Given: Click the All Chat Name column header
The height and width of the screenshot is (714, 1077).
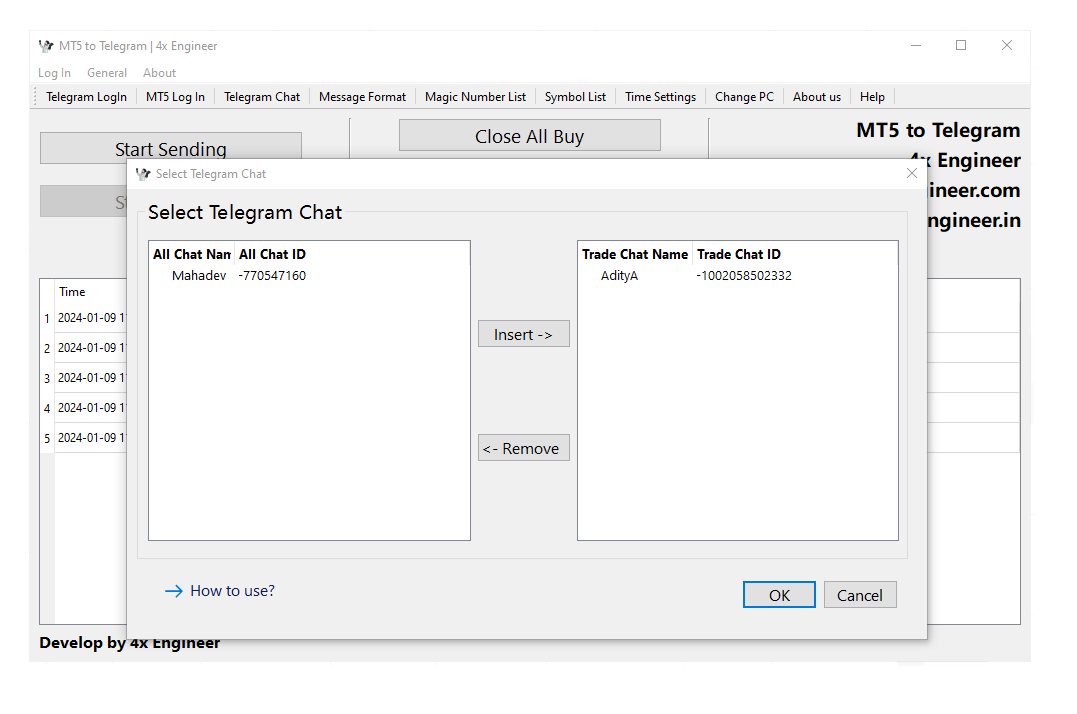Looking at the screenshot, I should pyautogui.click(x=192, y=255).
